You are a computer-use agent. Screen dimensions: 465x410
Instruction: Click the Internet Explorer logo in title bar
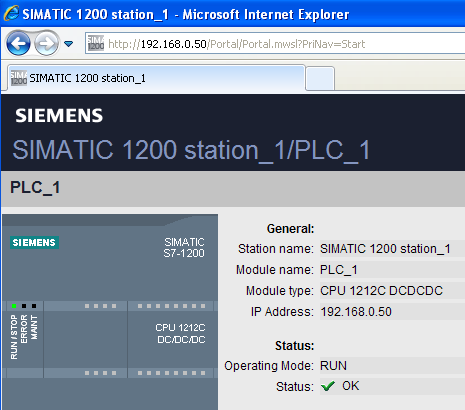click(11, 14)
